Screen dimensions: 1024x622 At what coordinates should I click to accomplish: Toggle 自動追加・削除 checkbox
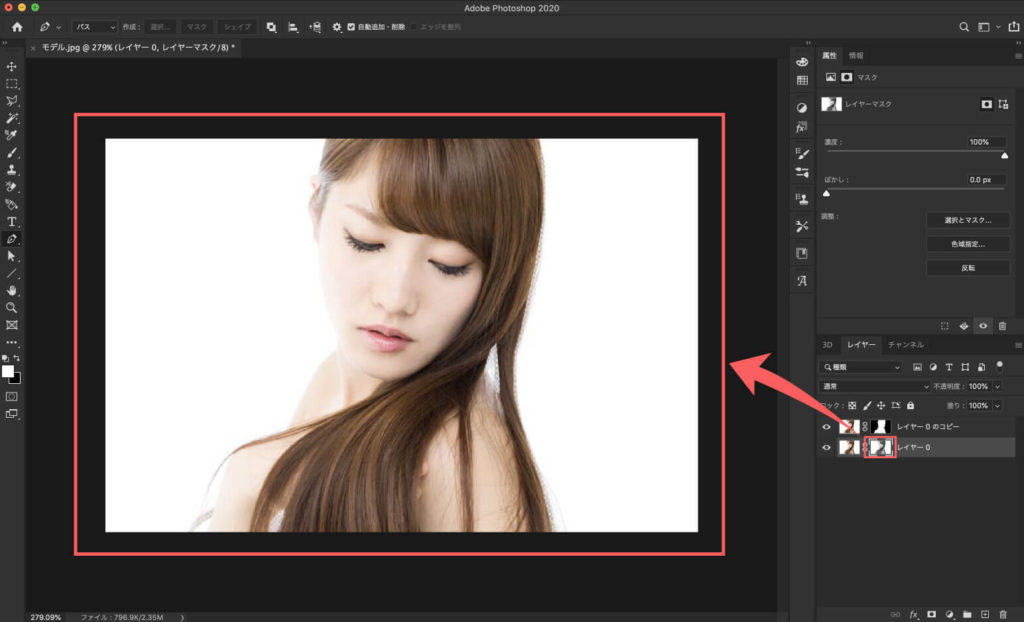(351, 27)
